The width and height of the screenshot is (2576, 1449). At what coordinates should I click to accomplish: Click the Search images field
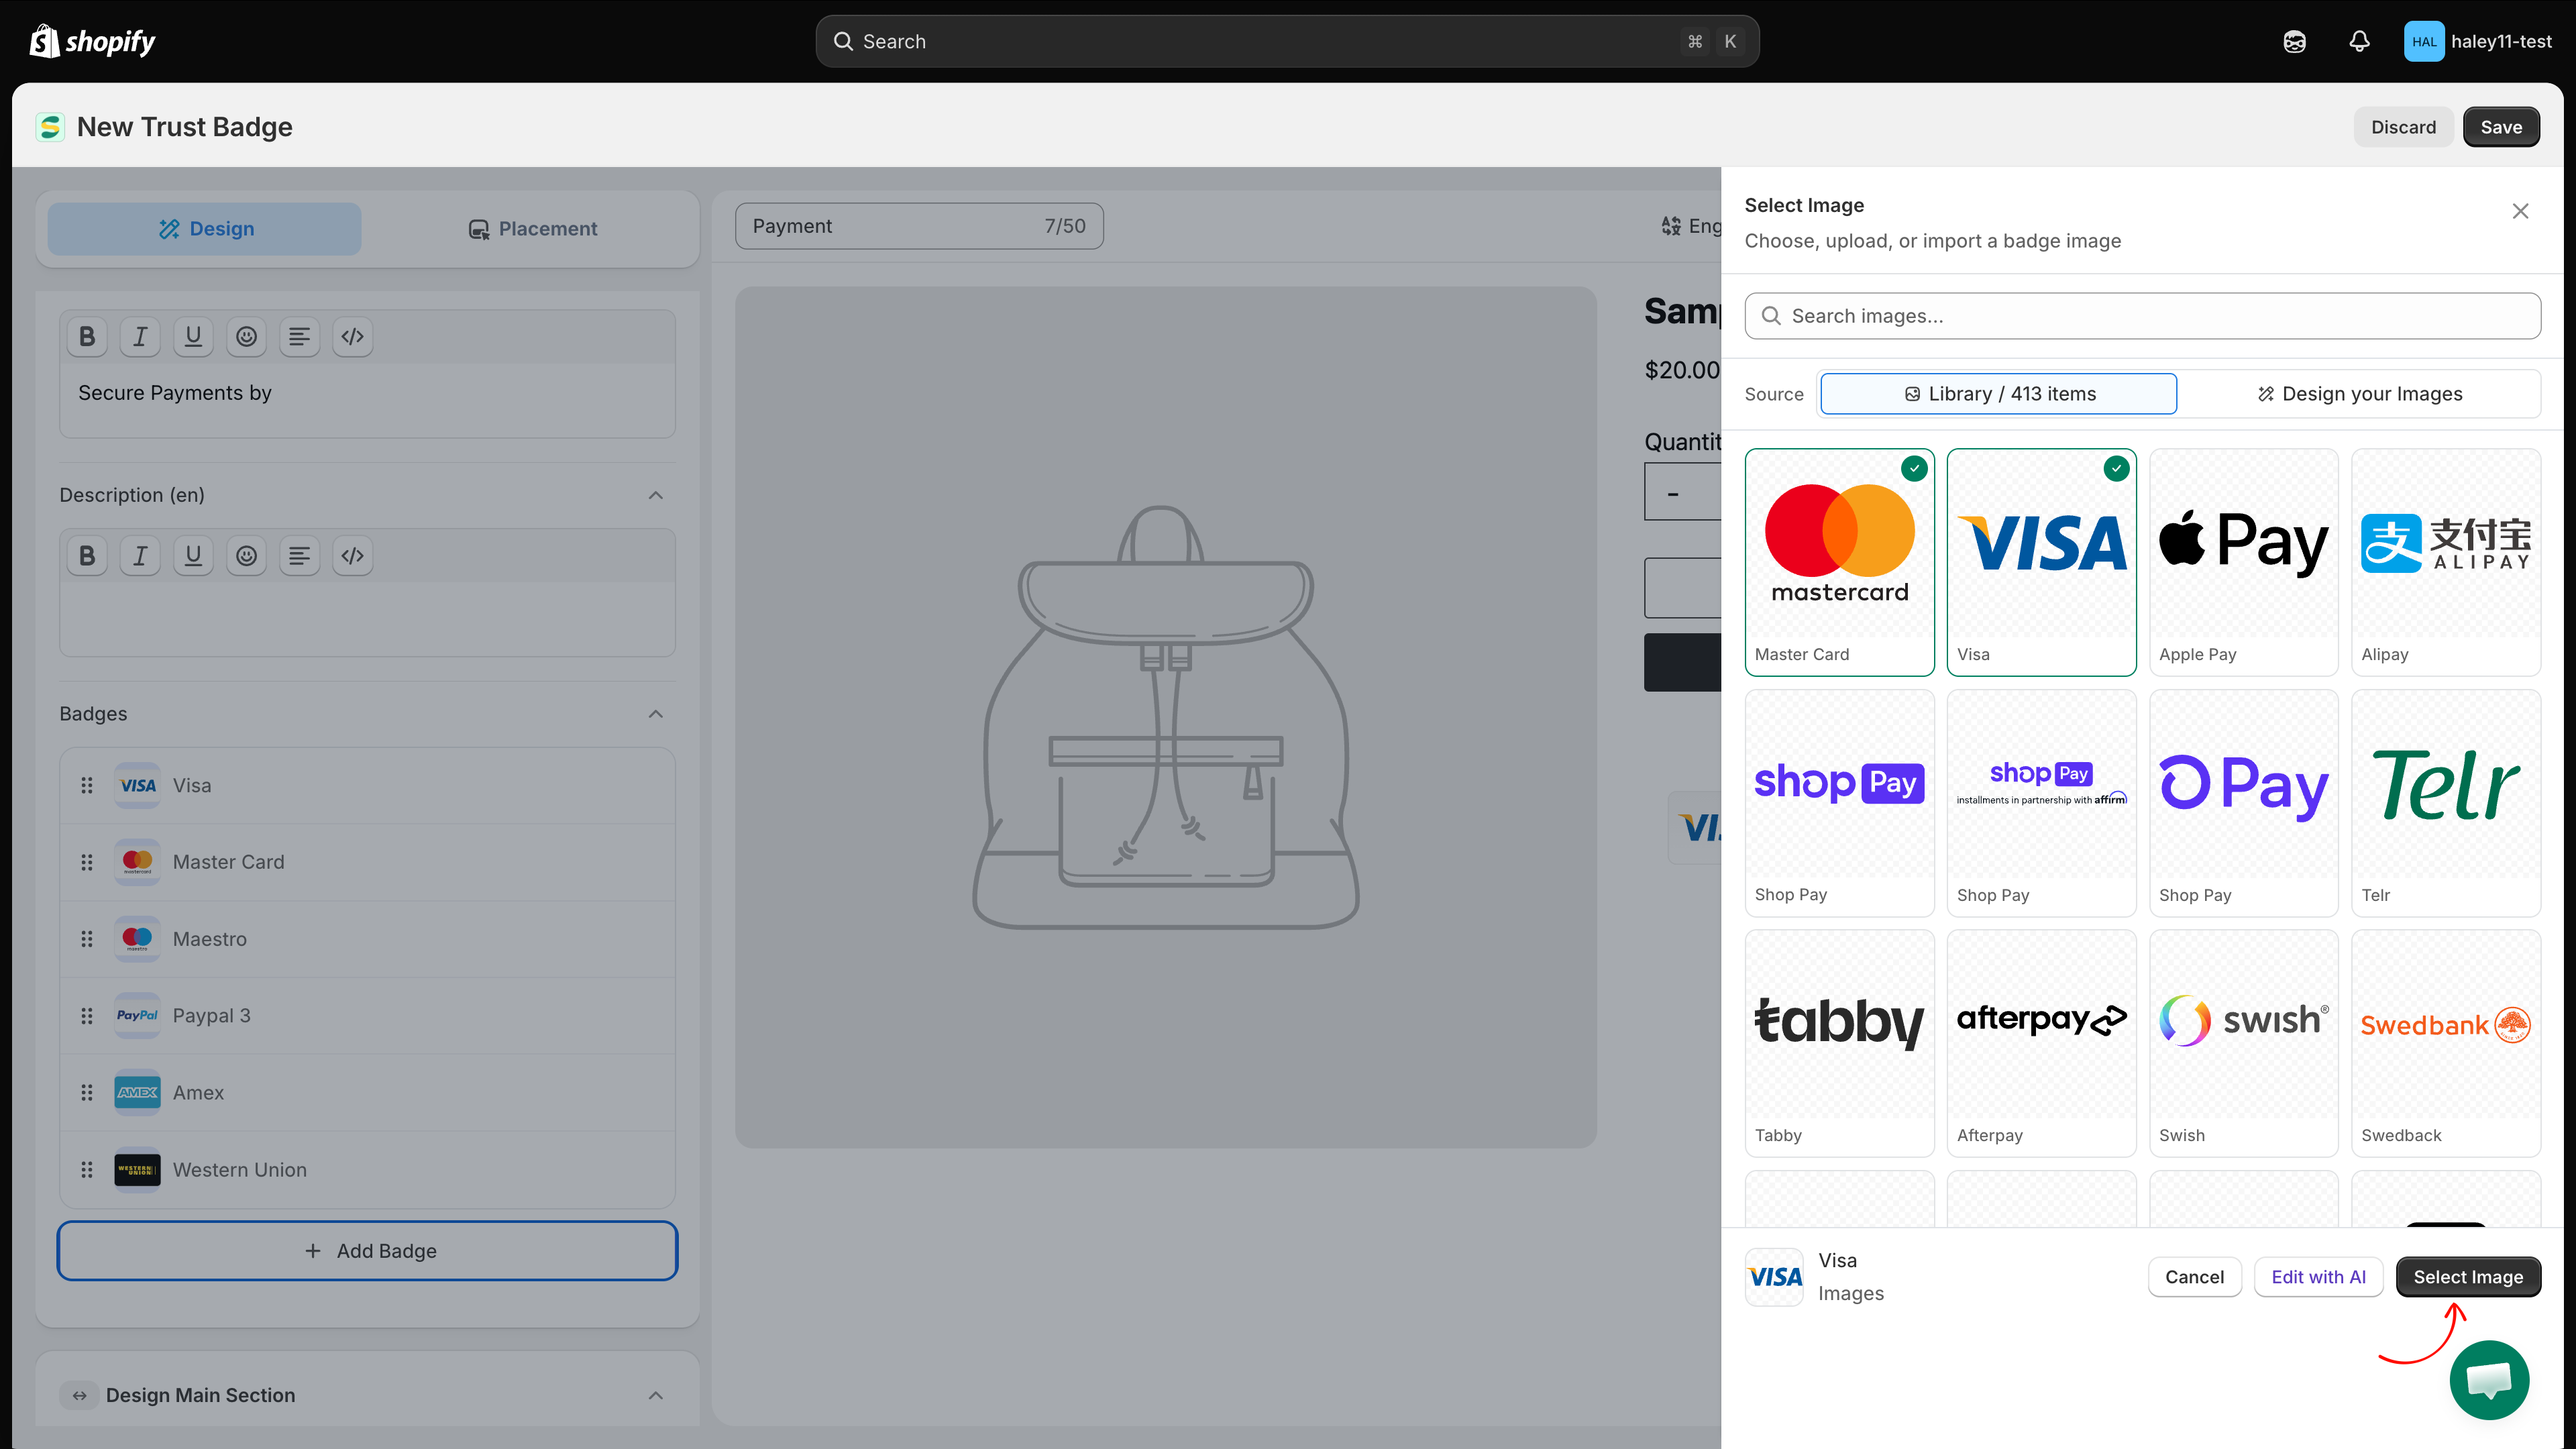click(x=2142, y=316)
